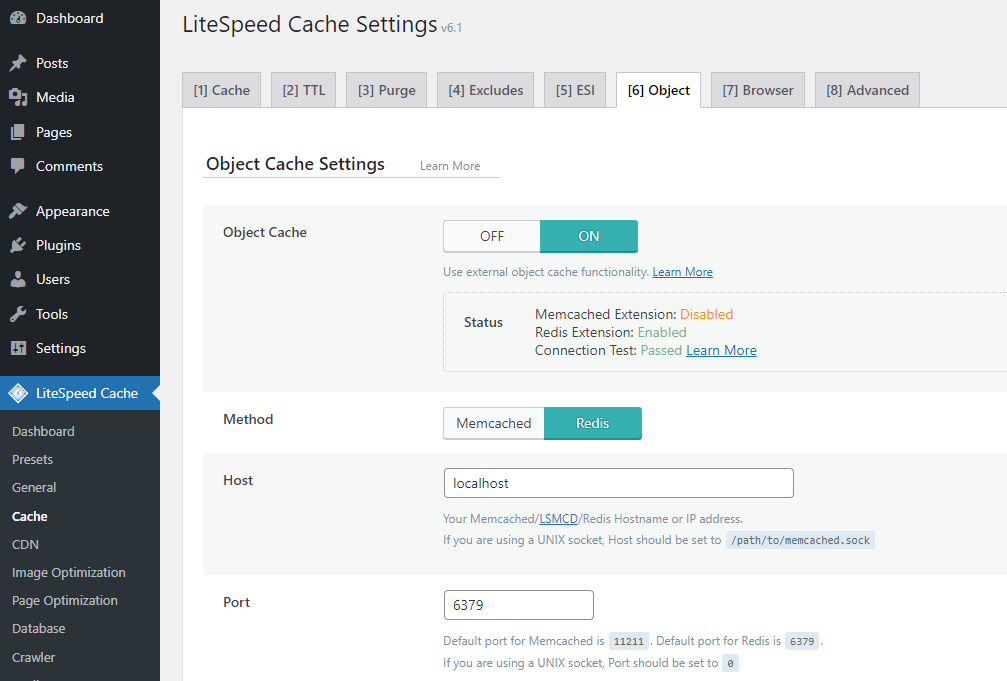Screen dimensions: 1007x681
Task: Click the LiteSpeed Cache diamond logo icon
Action: pyautogui.click(x=18, y=393)
